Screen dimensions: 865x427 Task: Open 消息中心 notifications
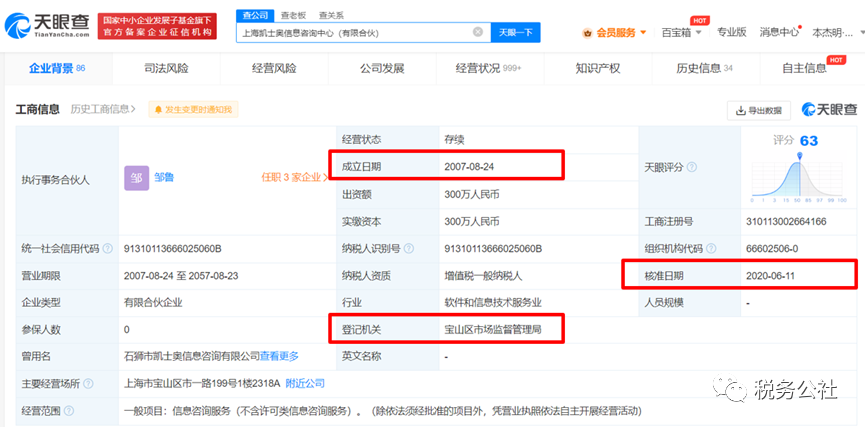coord(779,32)
